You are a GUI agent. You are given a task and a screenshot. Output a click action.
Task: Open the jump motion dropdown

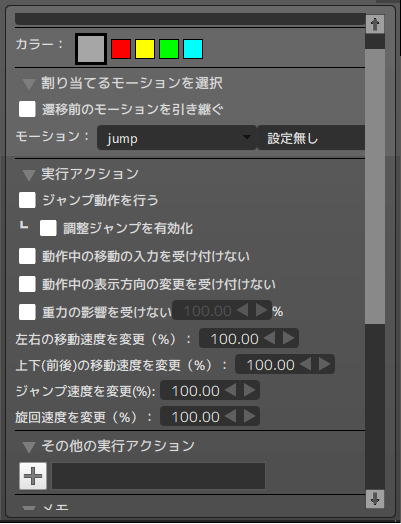click(176, 138)
